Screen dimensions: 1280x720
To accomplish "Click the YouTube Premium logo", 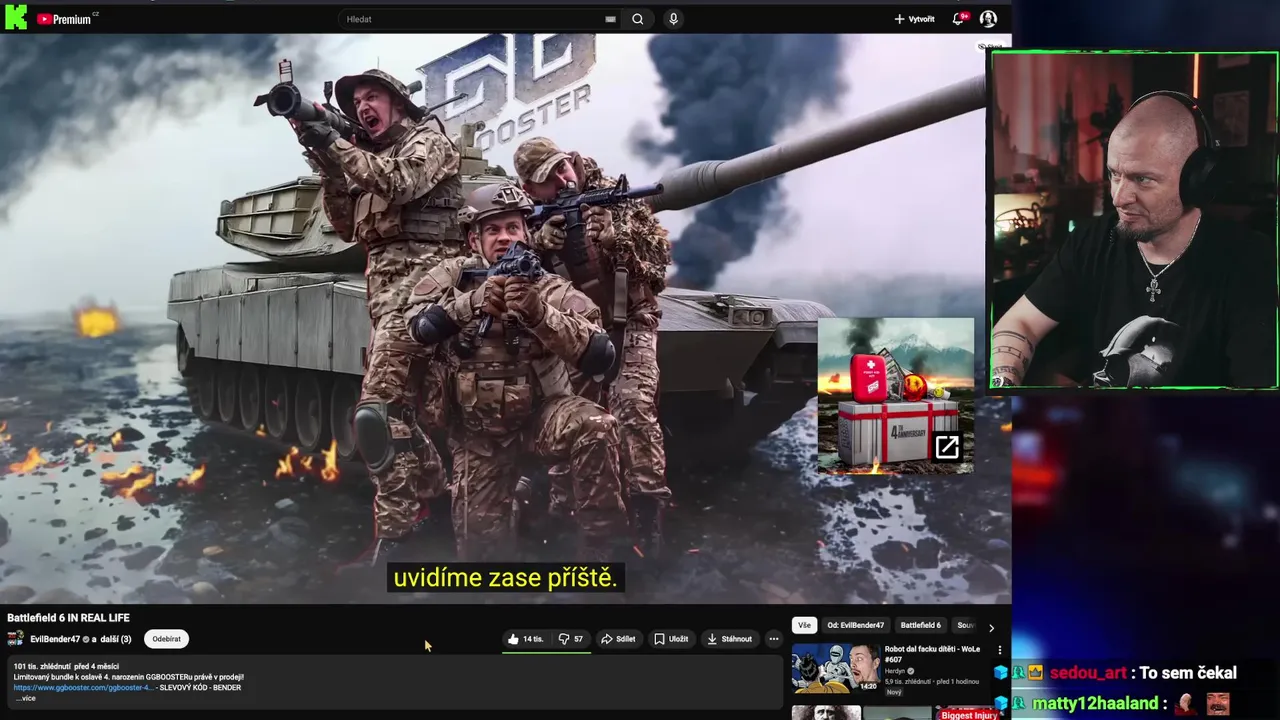I will click(64, 19).
